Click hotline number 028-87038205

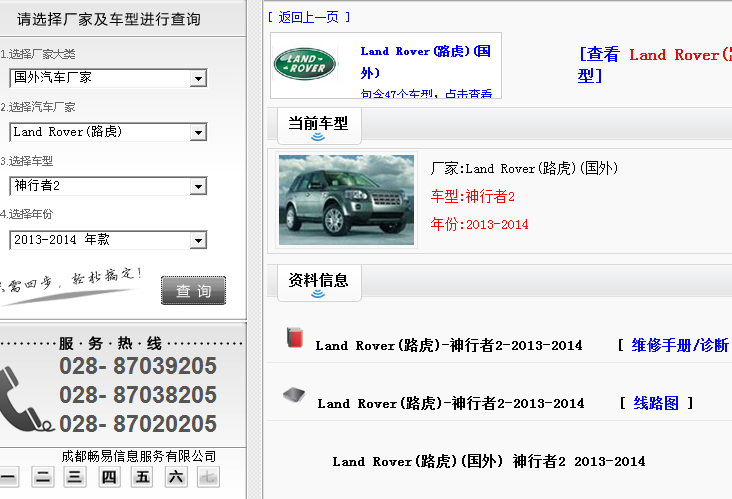[x=138, y=394]
